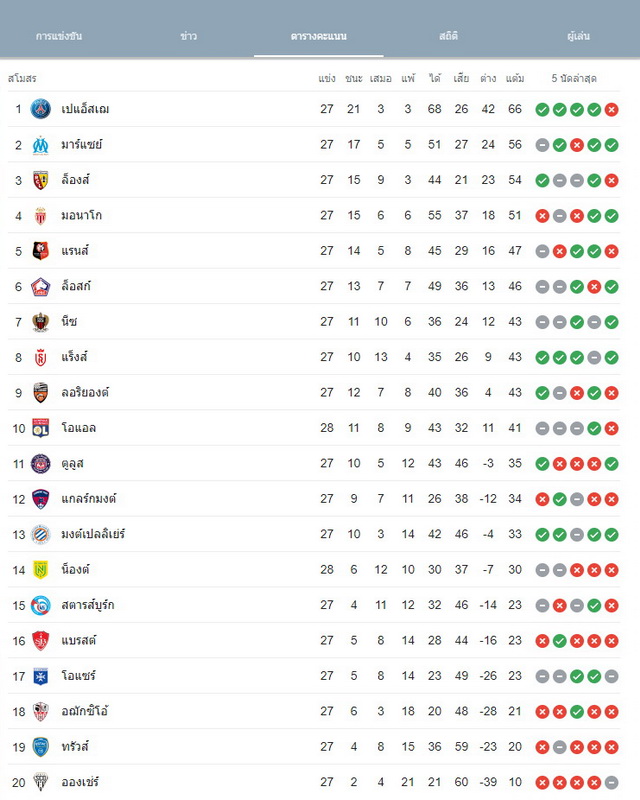
Task: Click the Strasbourg crest in row 15
Action: (40, 605)
